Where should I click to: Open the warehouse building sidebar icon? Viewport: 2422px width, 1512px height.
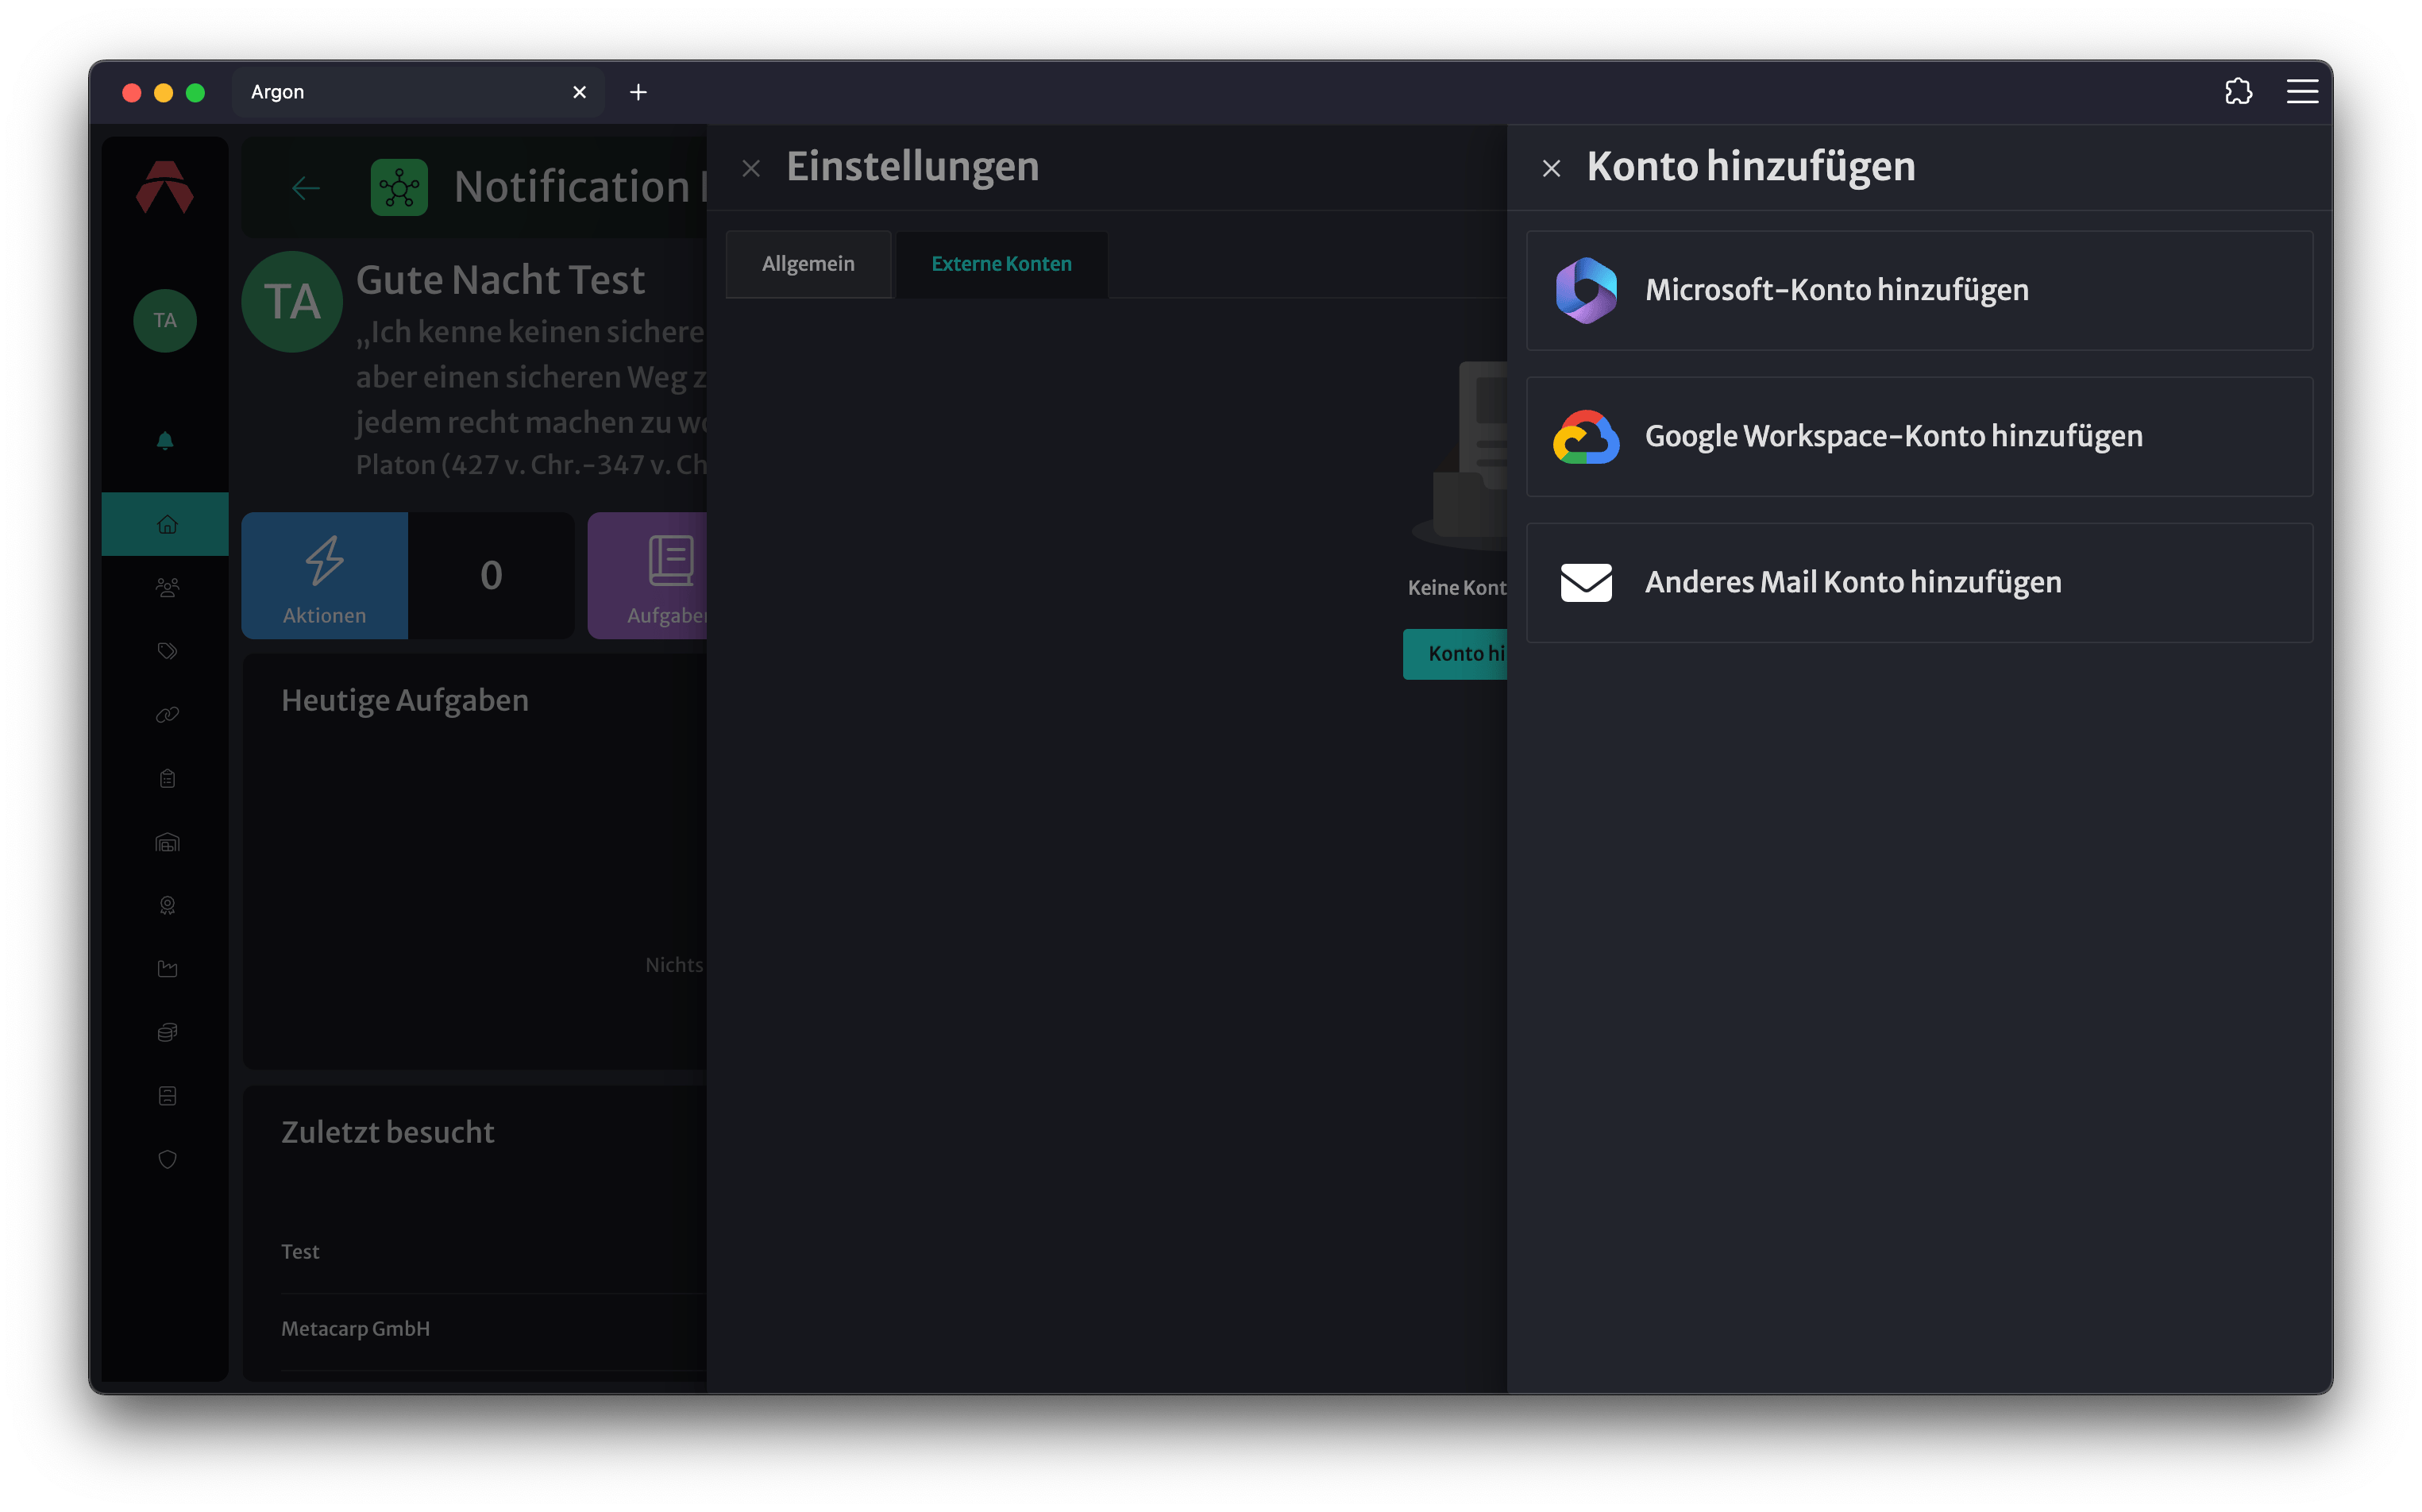tap(167, 842)
